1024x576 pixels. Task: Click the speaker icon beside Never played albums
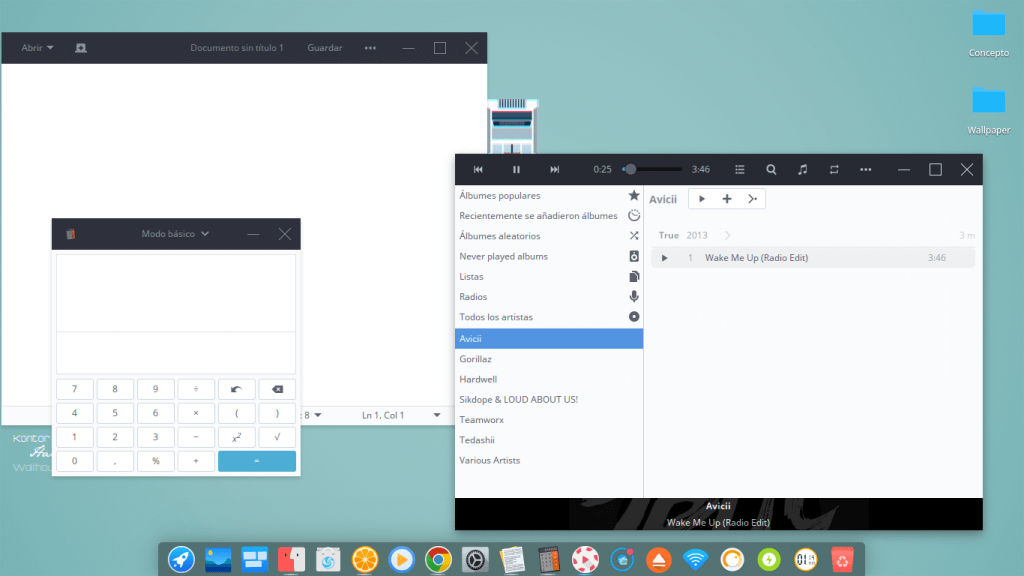pyautogui.click(x=633, y=256)
